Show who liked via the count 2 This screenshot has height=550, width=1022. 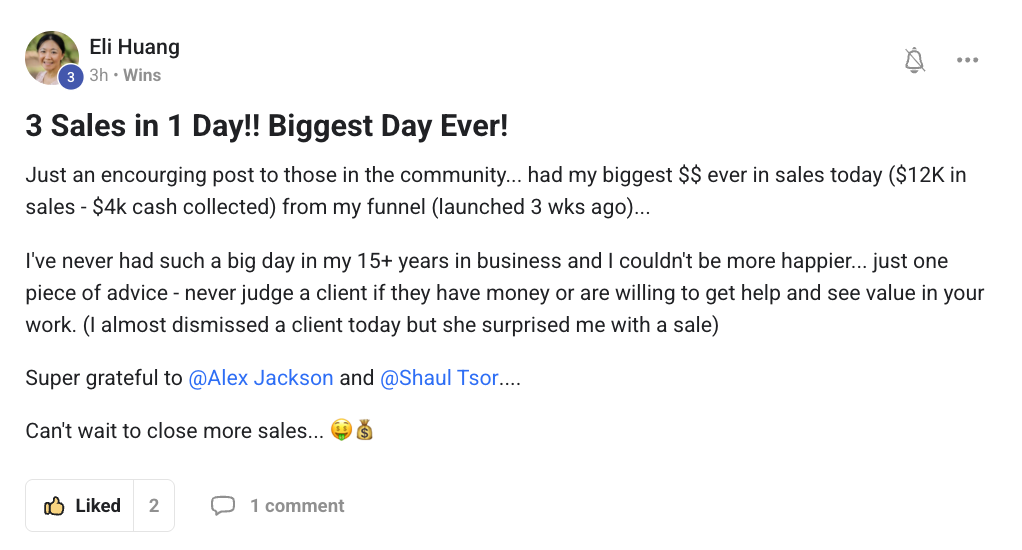[154, 506]
